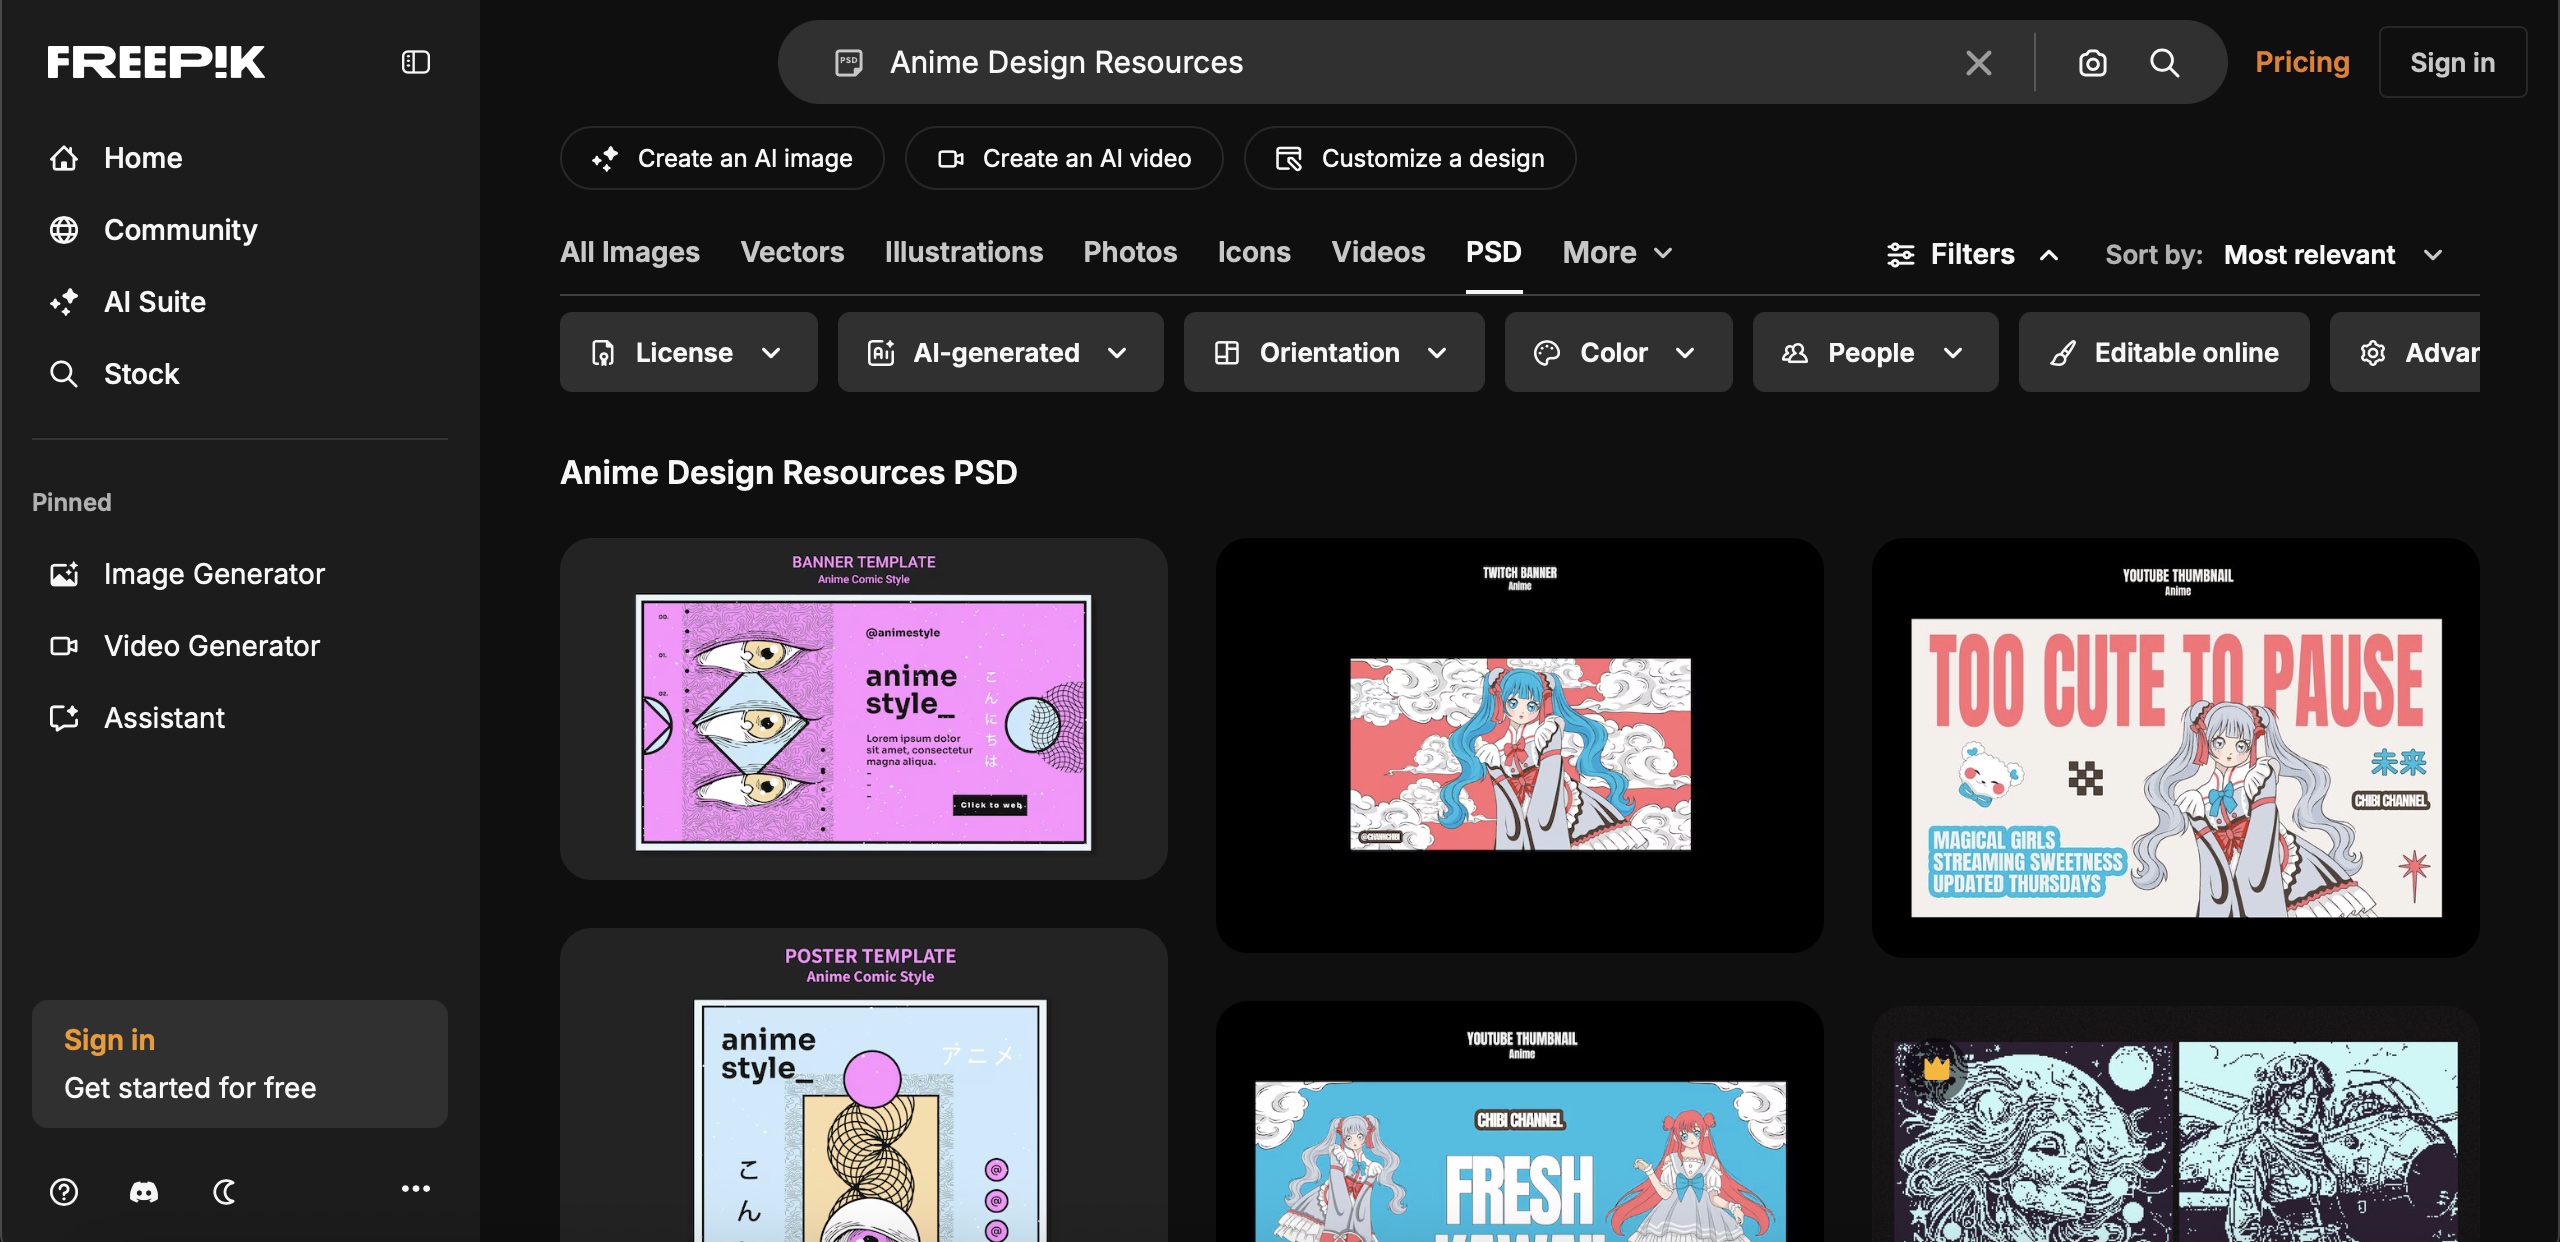Open the Color filter dropdown

[x=1618, y=352]
